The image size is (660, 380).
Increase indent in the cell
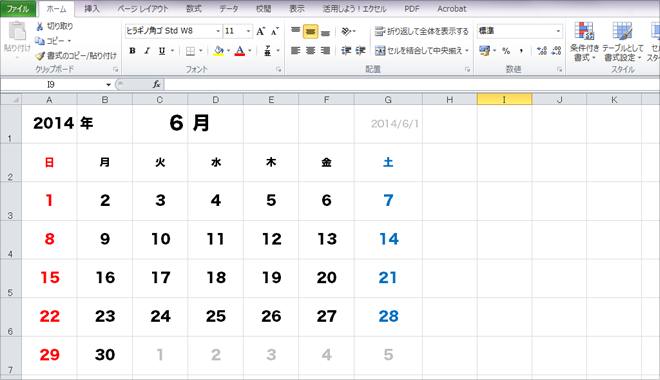[x=360, y=50]
